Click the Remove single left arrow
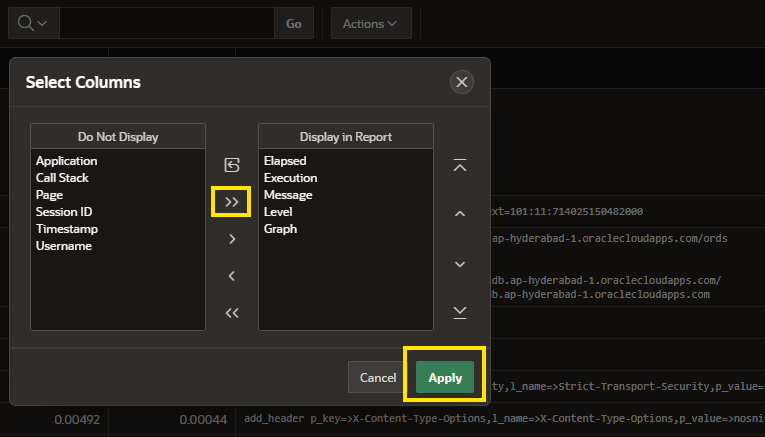 click(232, 276)
